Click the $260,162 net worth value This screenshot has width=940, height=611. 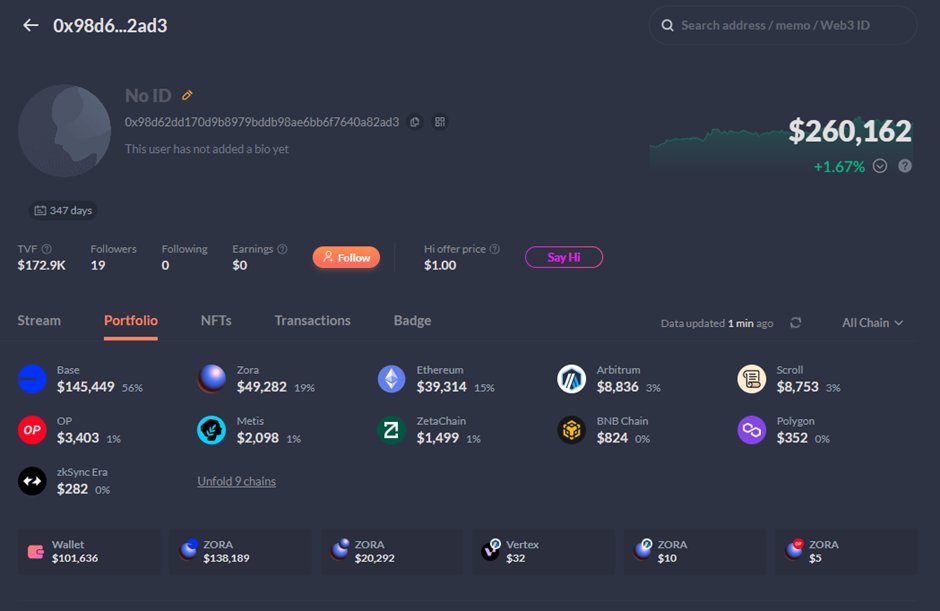[850, 131]
